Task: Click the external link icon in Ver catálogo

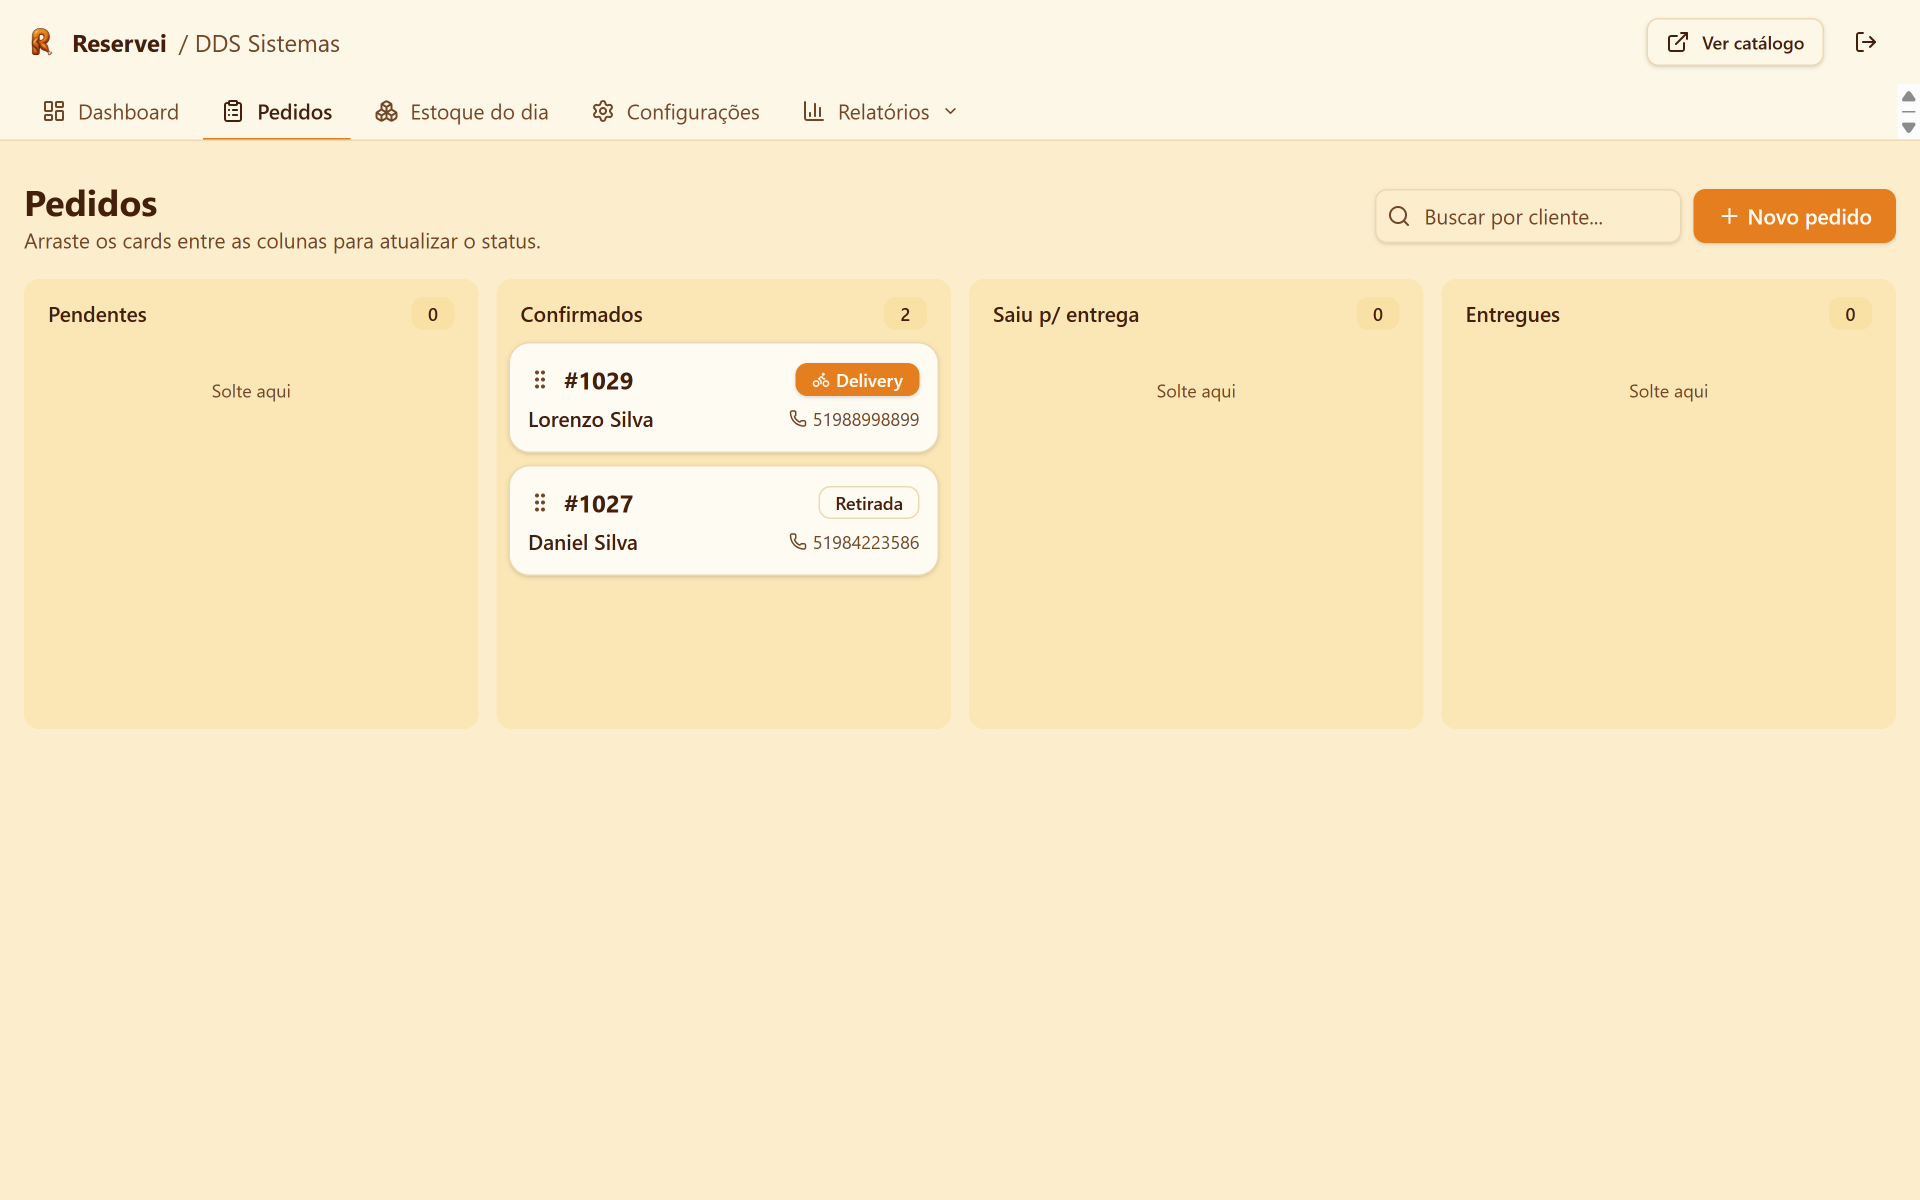Action: pos(1678,42)
